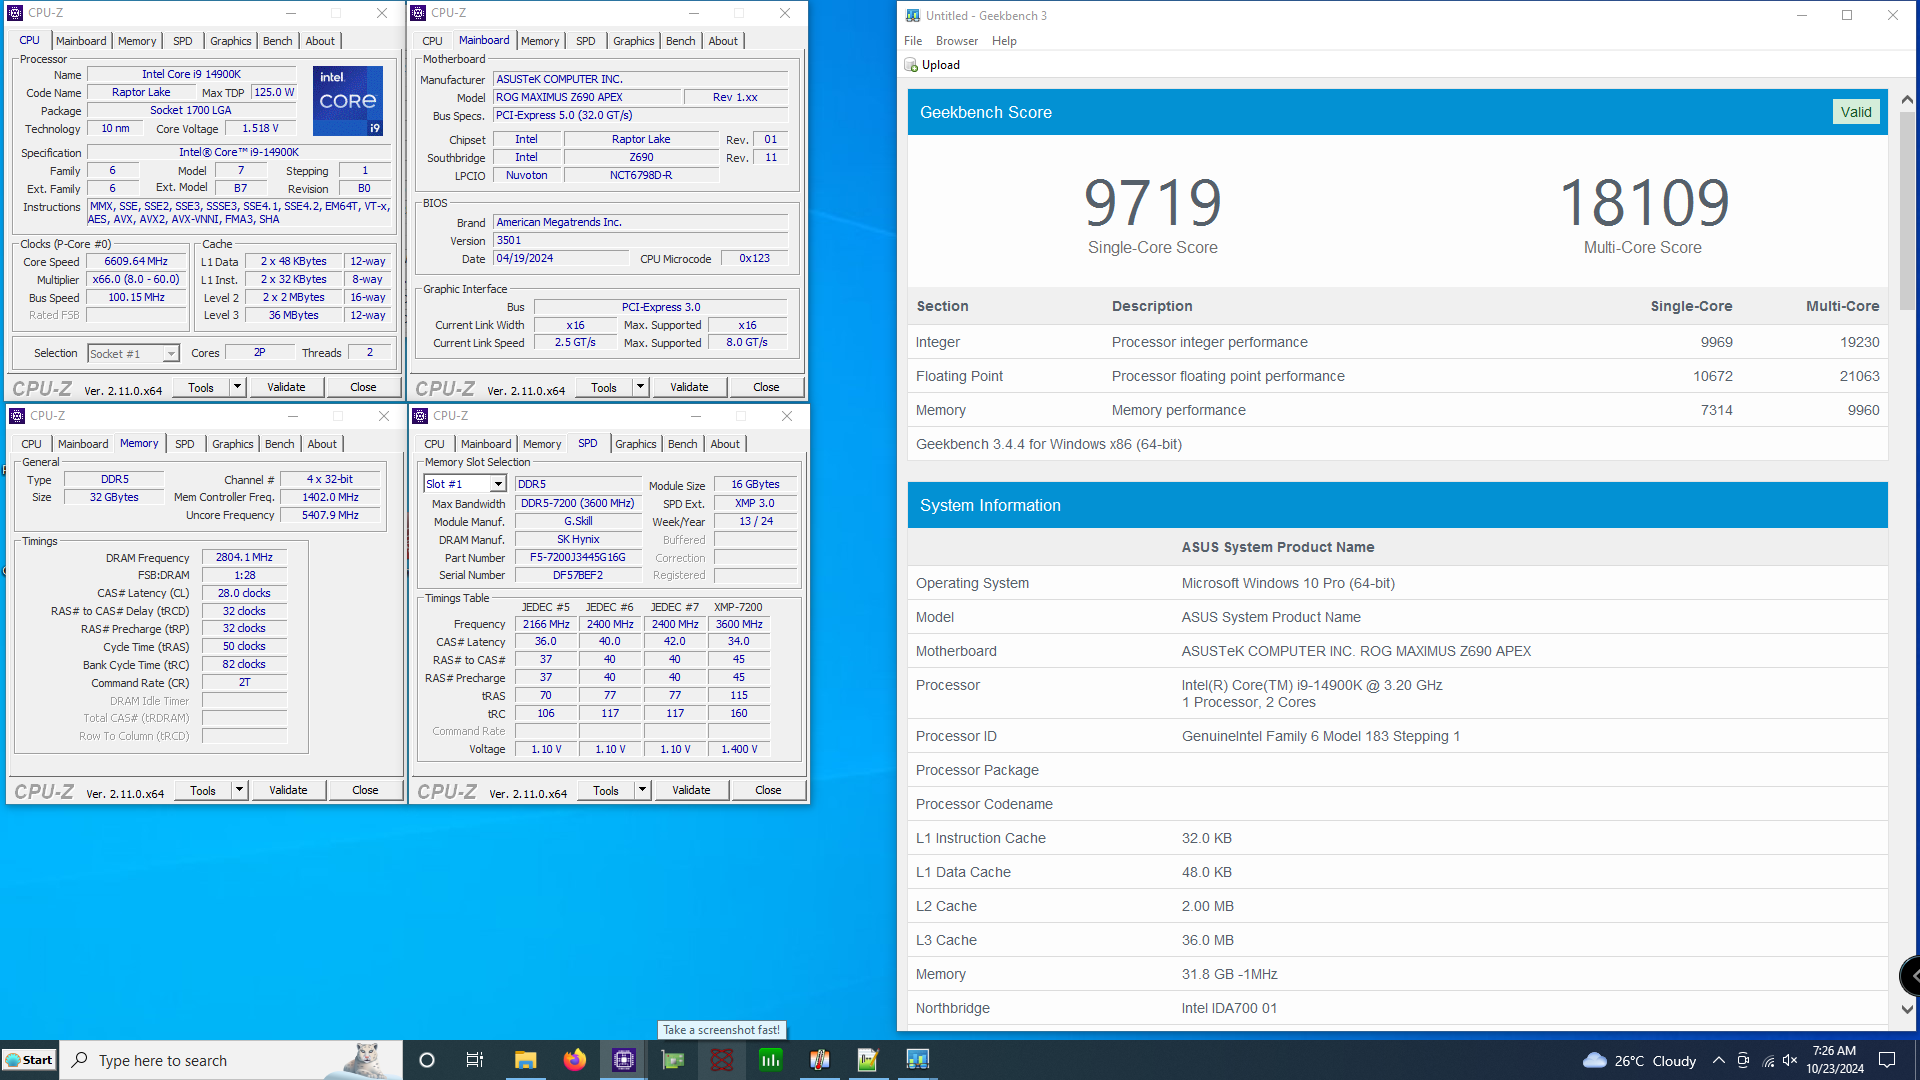1920x1080 pixels.
Task: Open Cortana circle icon on taskbar
Action: pos(427,1060)
